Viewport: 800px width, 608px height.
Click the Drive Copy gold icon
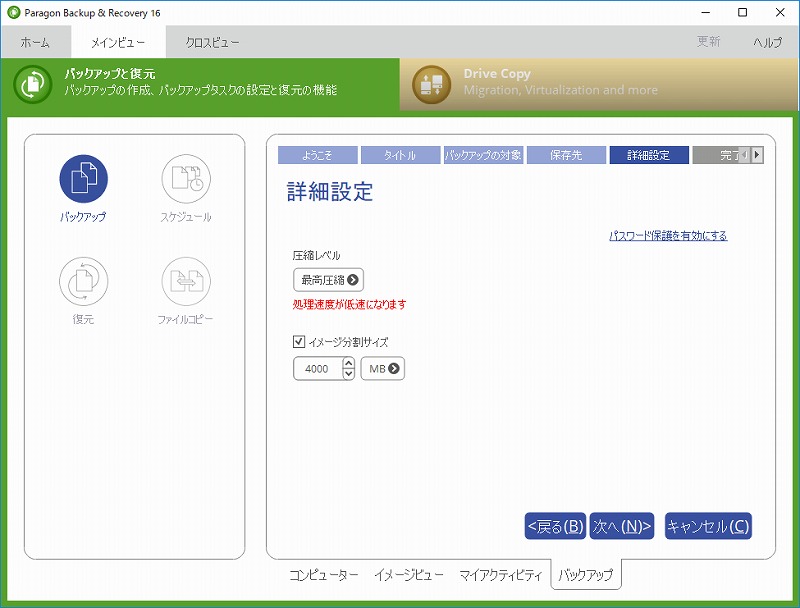(x=432, y=84)
